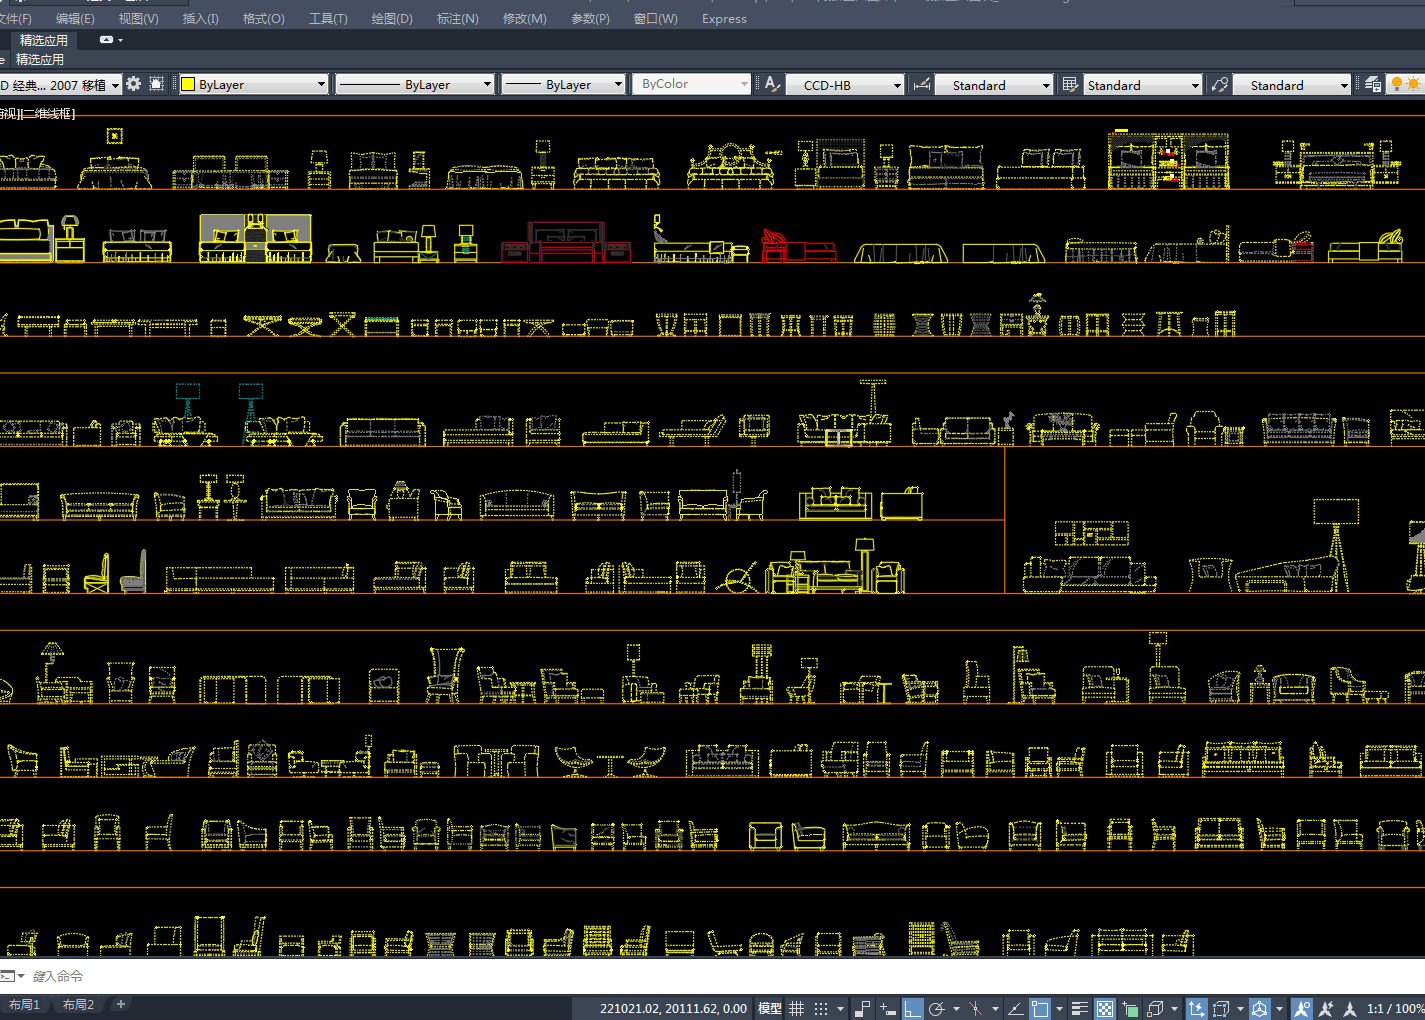Toggle grid display in status bar
1425x1020 pixels.
point(797,1008)
